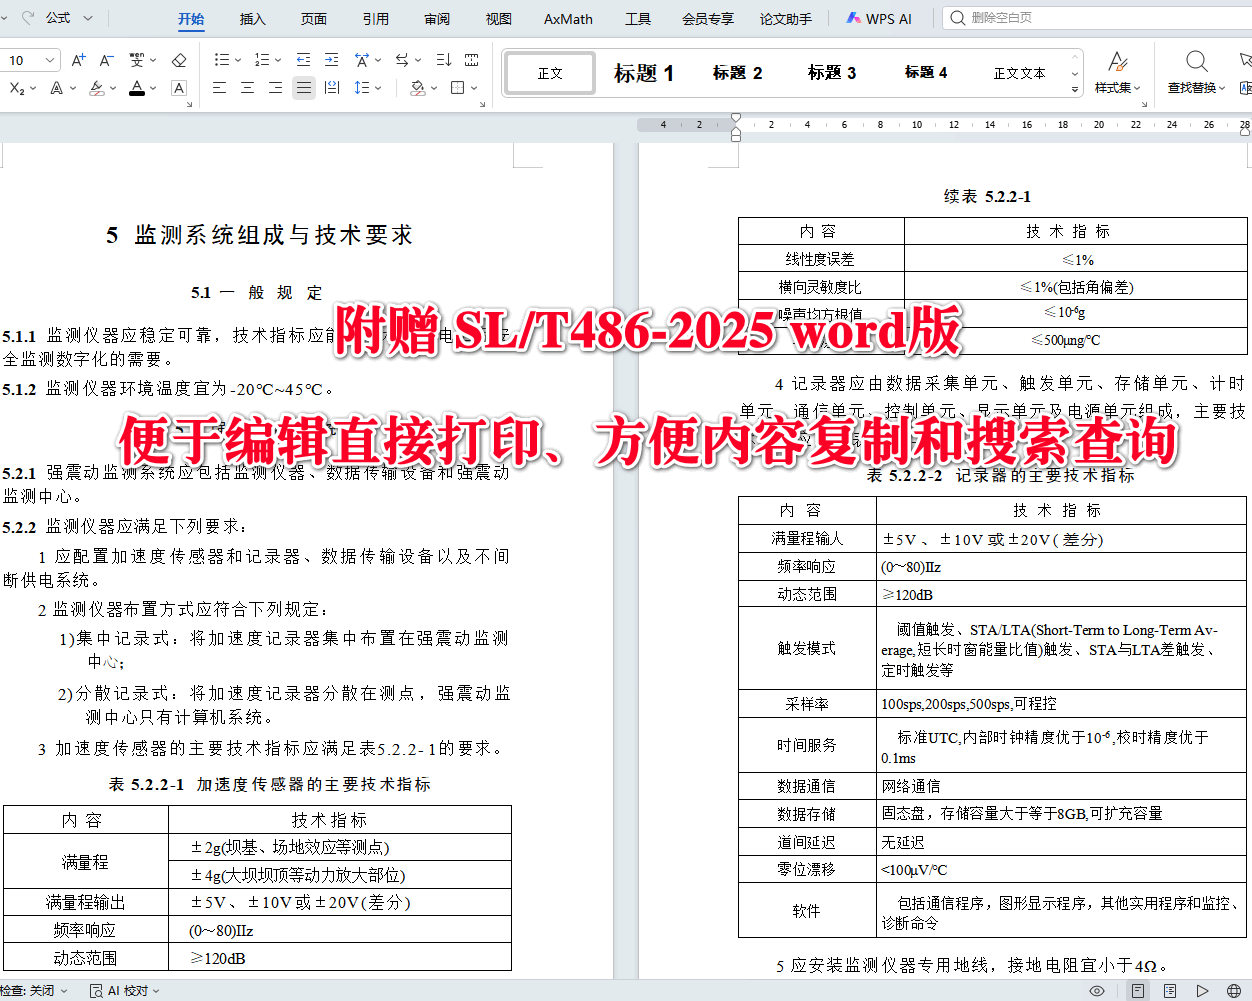Open the Chinese layout character scaling tool

tap(362, 60)
